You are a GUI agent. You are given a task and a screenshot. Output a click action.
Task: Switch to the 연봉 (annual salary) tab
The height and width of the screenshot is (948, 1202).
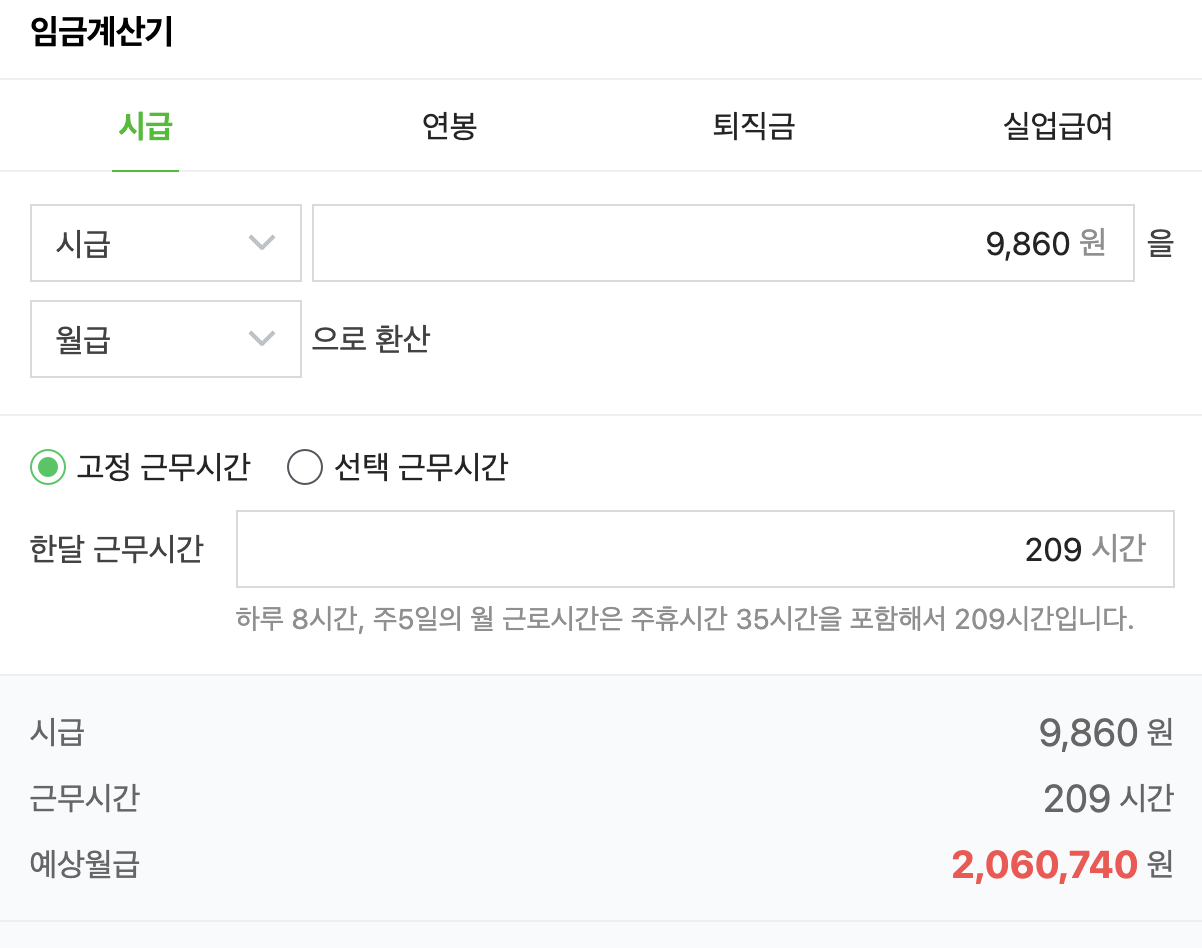(450, 125)
